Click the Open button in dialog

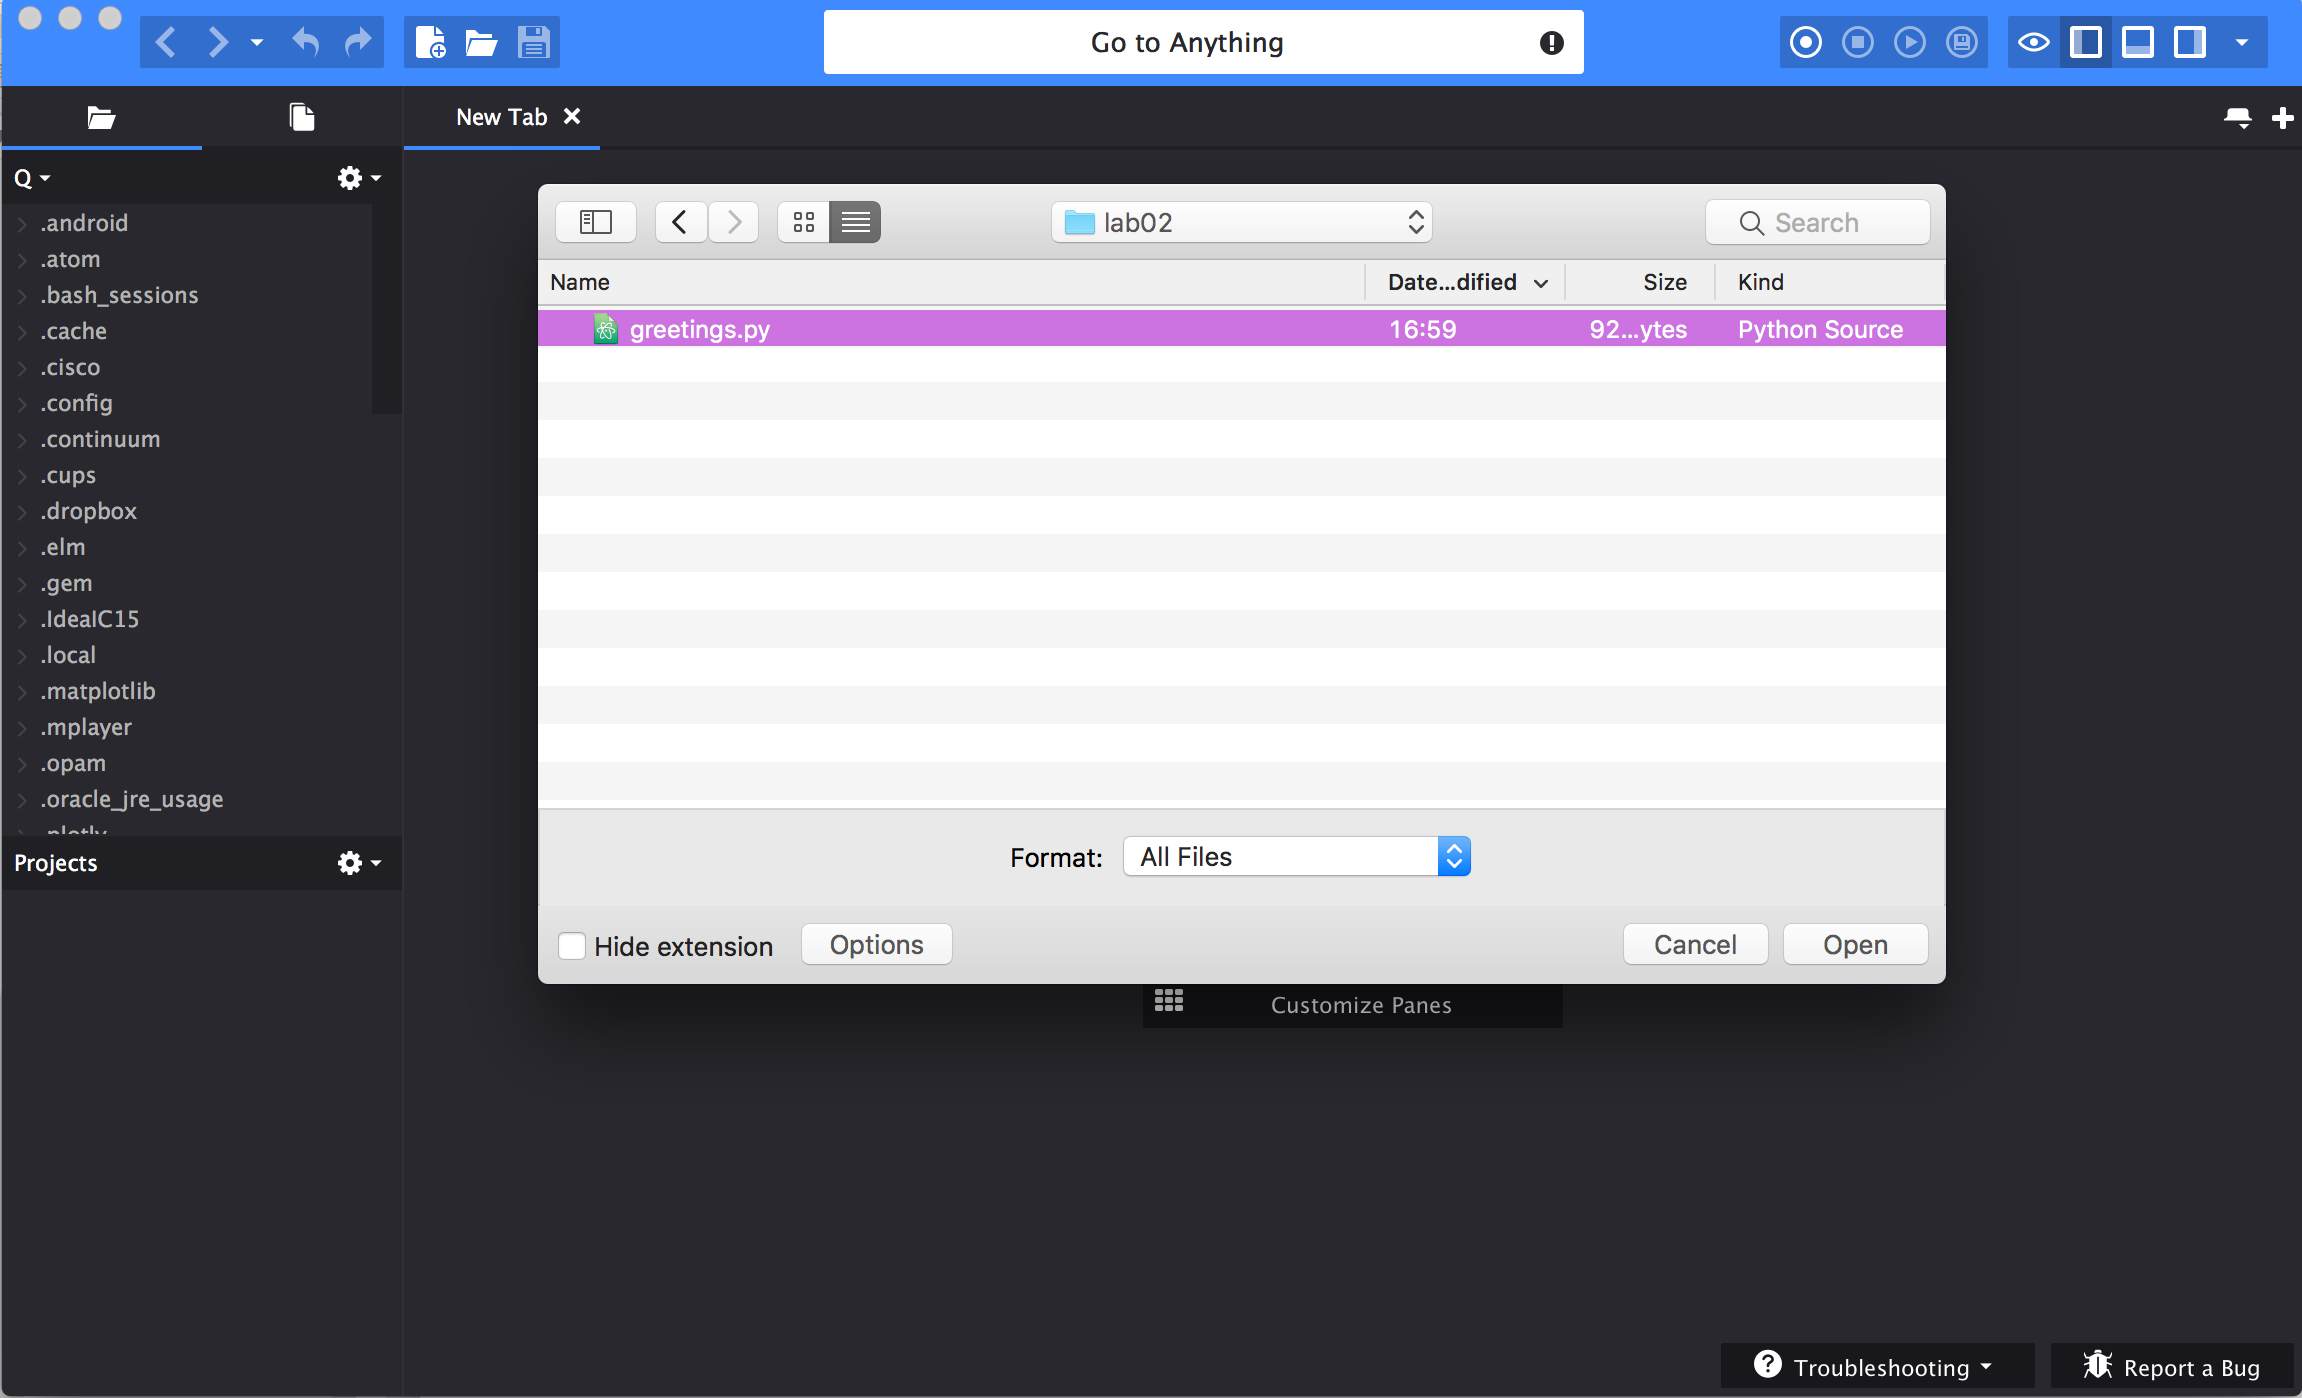pos(1855,945)
